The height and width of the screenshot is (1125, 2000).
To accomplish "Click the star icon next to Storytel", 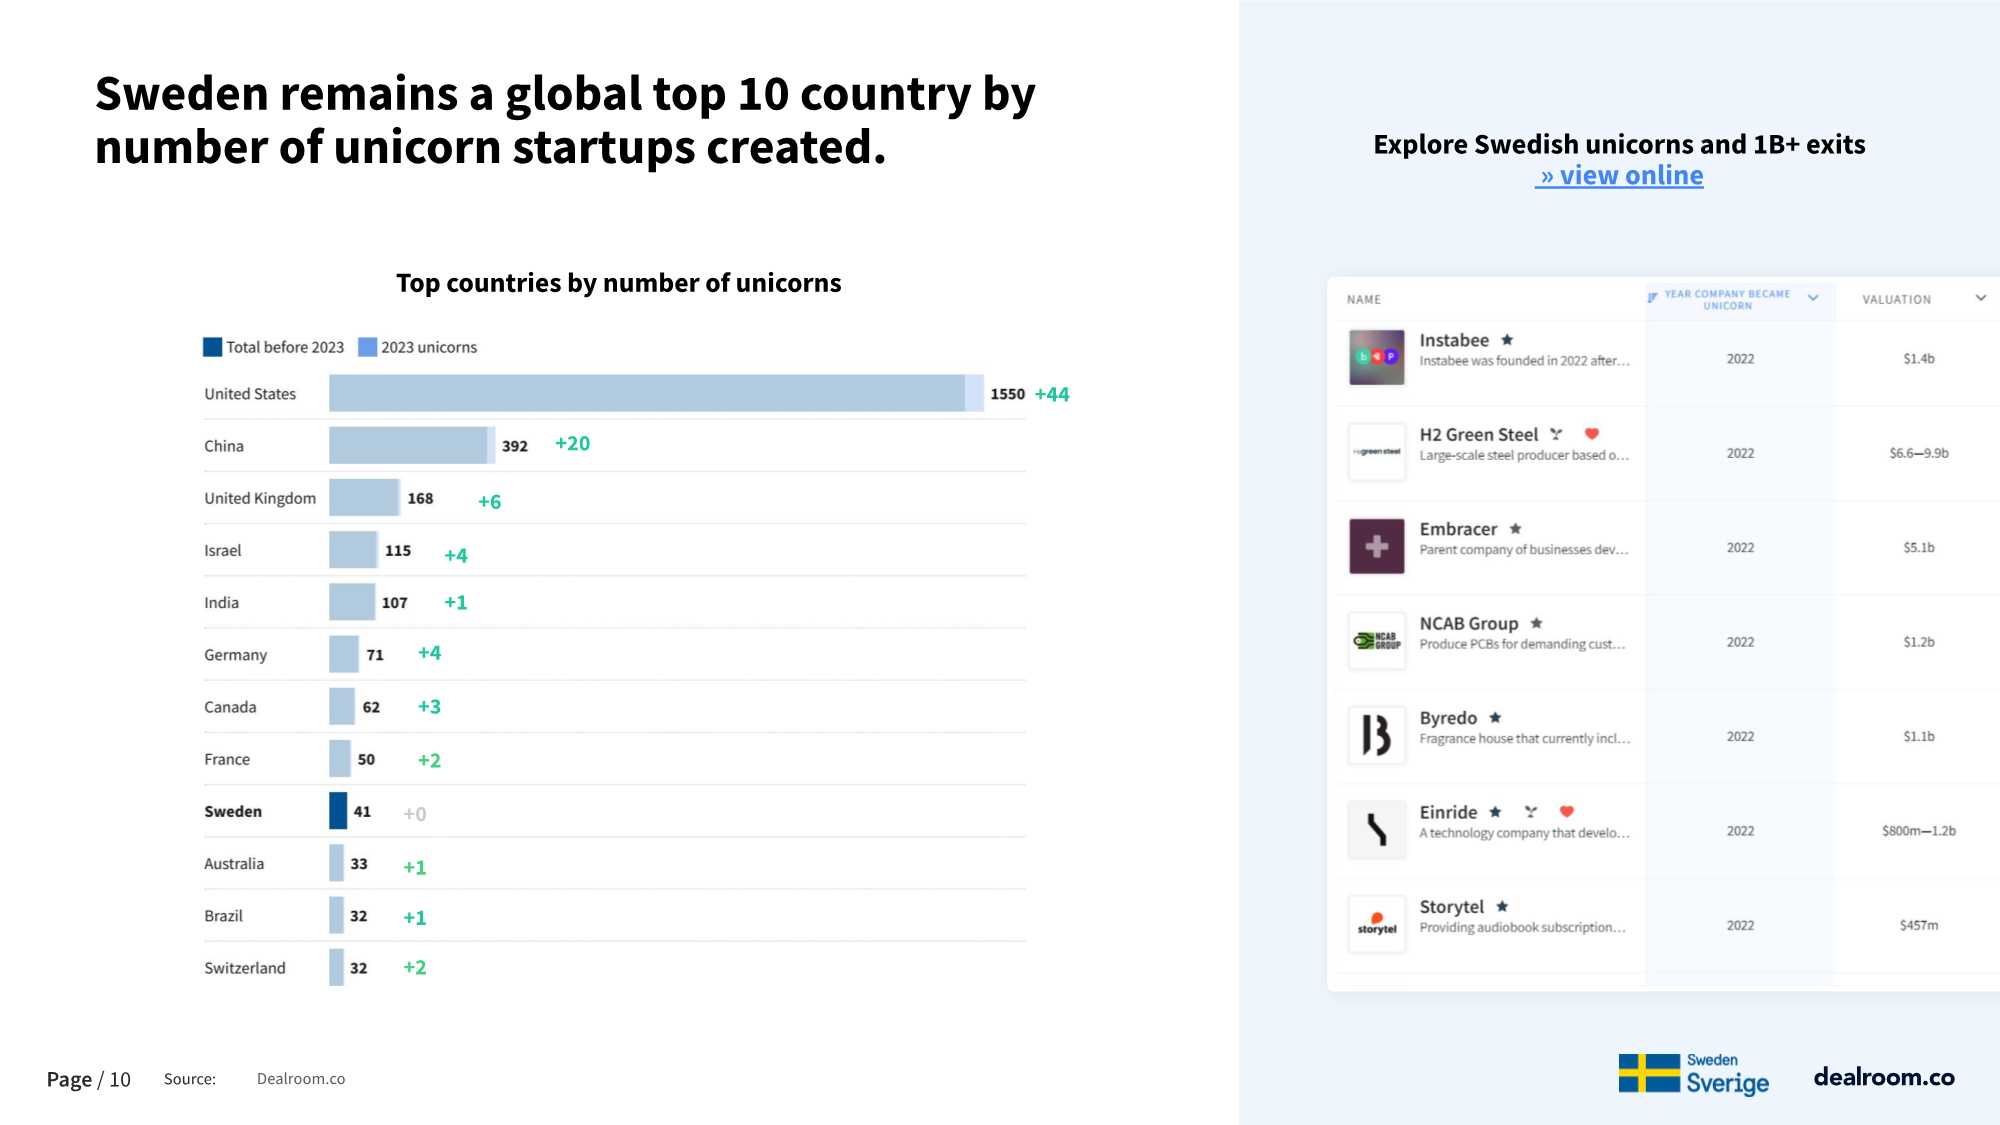I will tap(1502, 907).
